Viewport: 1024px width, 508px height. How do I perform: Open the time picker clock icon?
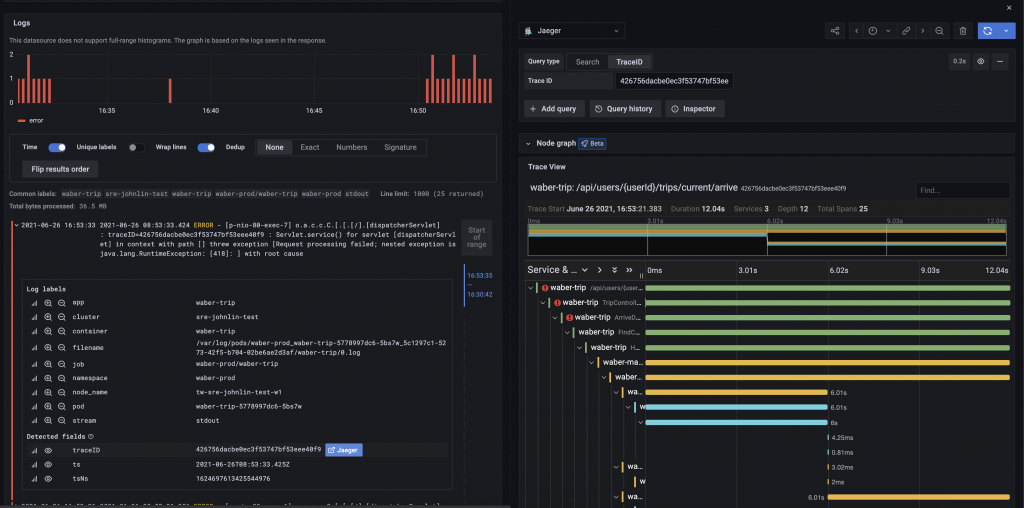click(x=872, y=31)
